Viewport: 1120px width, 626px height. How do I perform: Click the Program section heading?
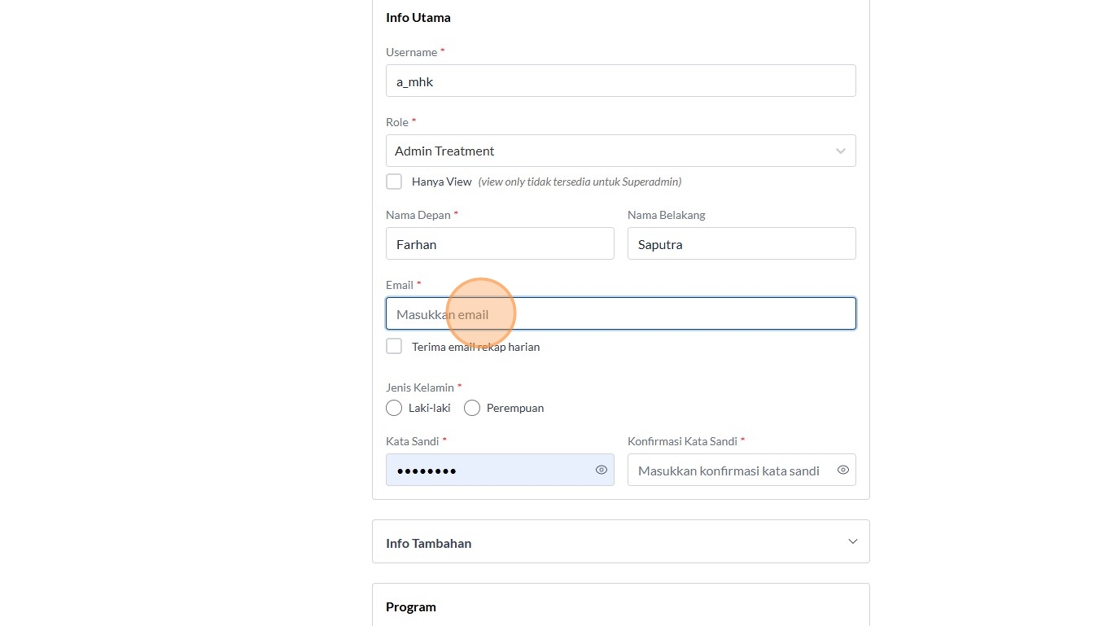pos(411,607)
